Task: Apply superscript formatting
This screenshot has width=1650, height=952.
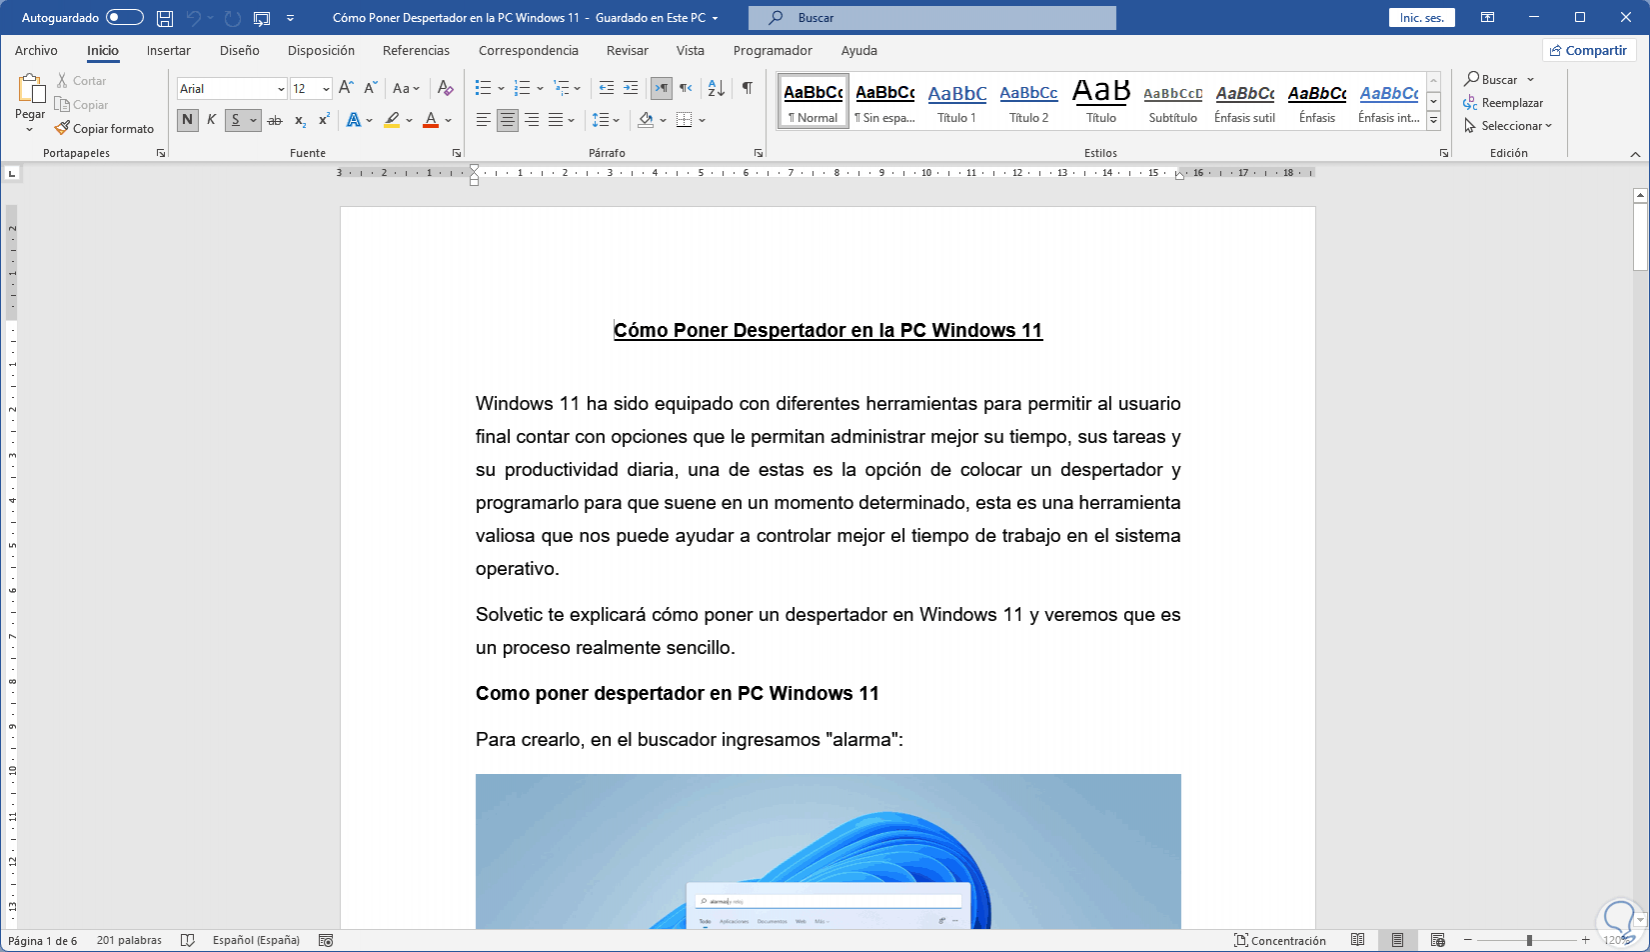Action: coord(324,120)
